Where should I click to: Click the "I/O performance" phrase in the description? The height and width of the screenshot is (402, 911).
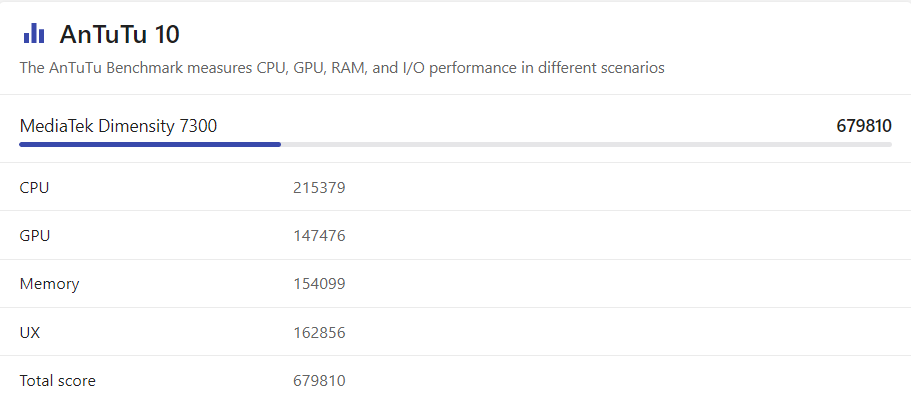click(458, 68)
